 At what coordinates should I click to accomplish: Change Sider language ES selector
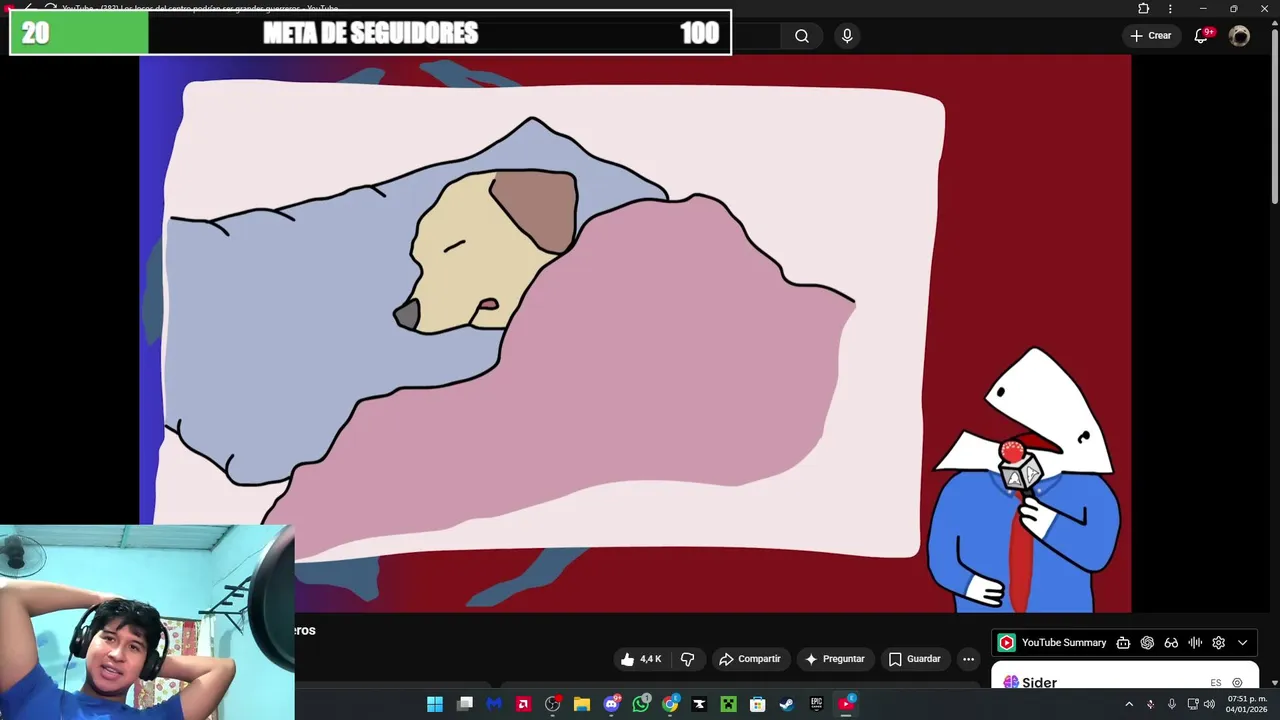(x=1216, y=683)
